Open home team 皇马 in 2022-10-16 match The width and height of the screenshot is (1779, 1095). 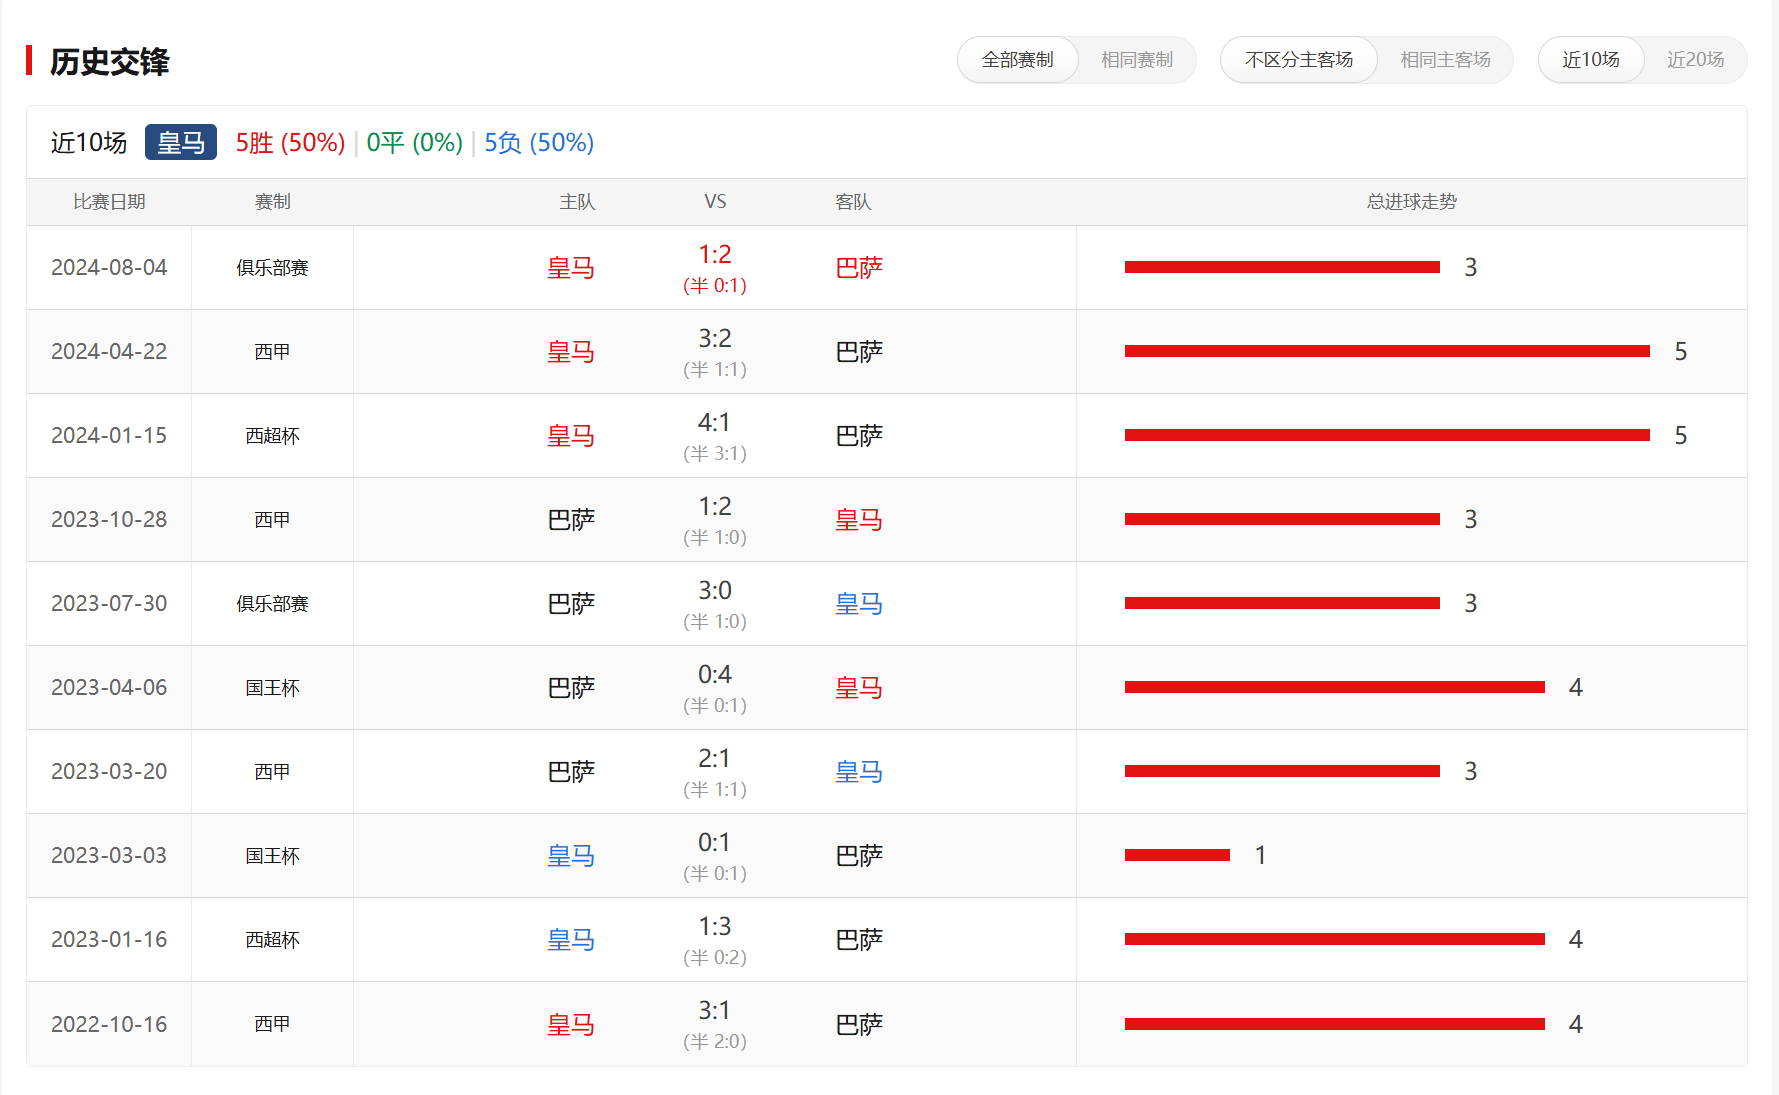tap(571, 1025)
